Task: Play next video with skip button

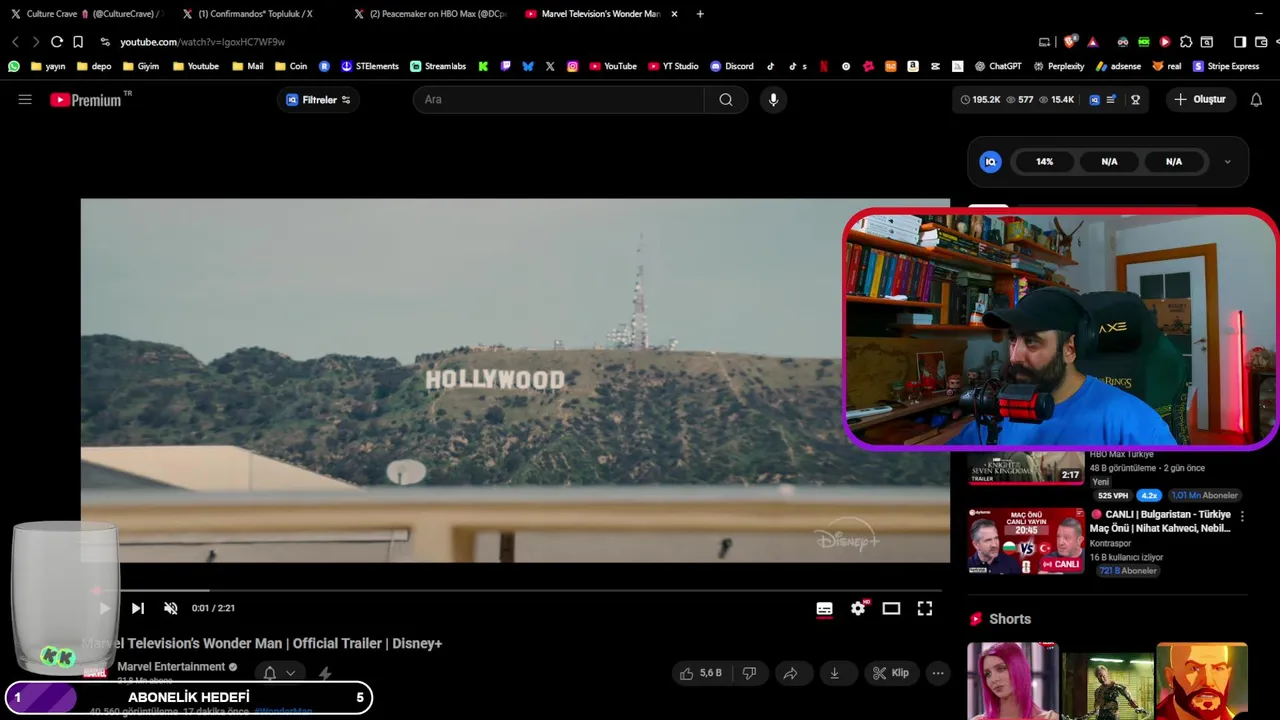Action: (138, 608)
